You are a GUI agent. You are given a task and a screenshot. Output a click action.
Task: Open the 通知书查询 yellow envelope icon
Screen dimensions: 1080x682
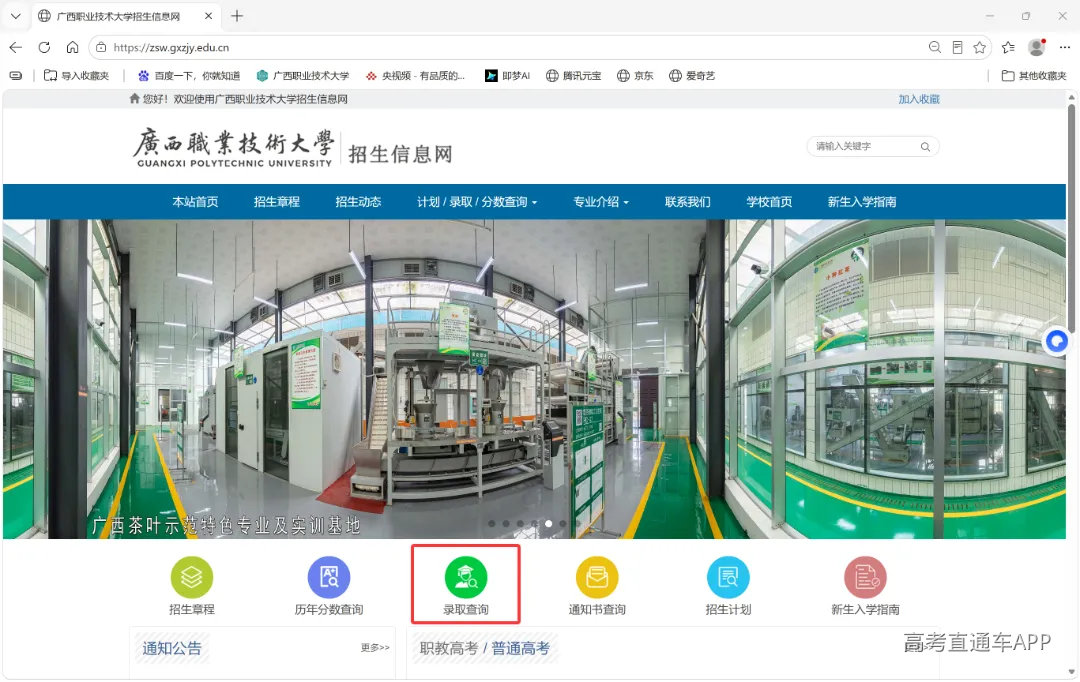tap(596, 577)
